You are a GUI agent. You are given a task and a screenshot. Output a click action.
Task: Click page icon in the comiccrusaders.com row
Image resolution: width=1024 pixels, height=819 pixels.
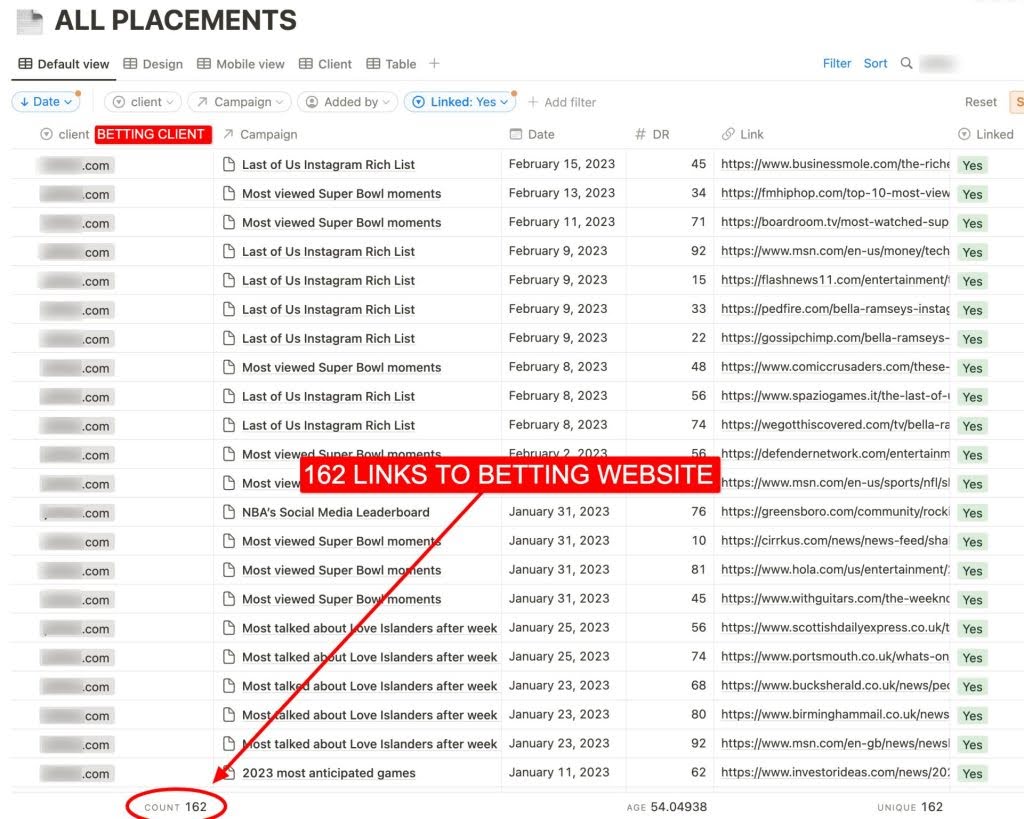pyautogui.click(x=229, y=367)
